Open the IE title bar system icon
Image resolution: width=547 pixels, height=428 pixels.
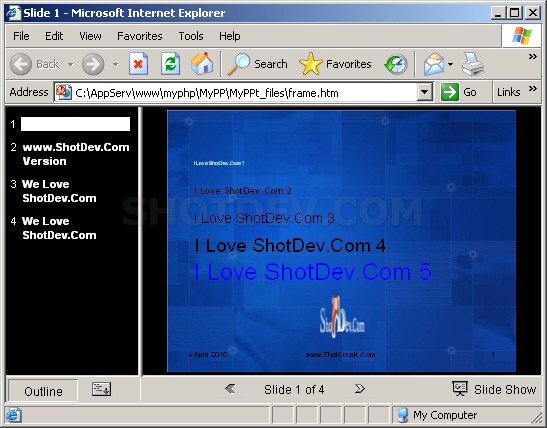pyautogui.click(x=14, y=13)
